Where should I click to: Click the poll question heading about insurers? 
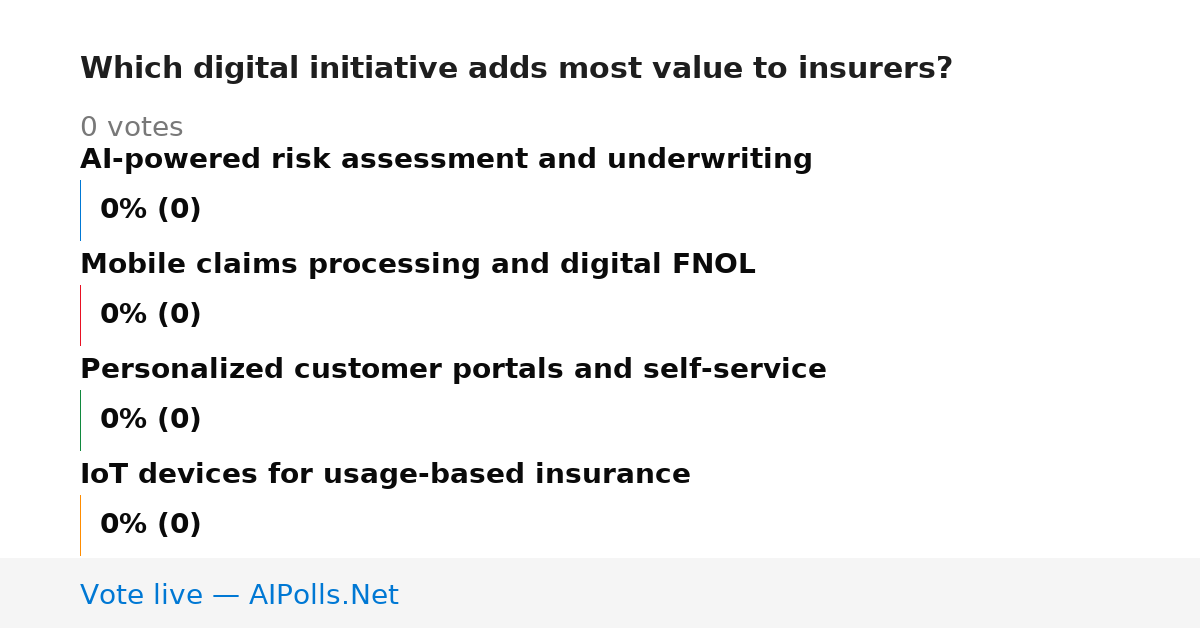pos(516,69)
